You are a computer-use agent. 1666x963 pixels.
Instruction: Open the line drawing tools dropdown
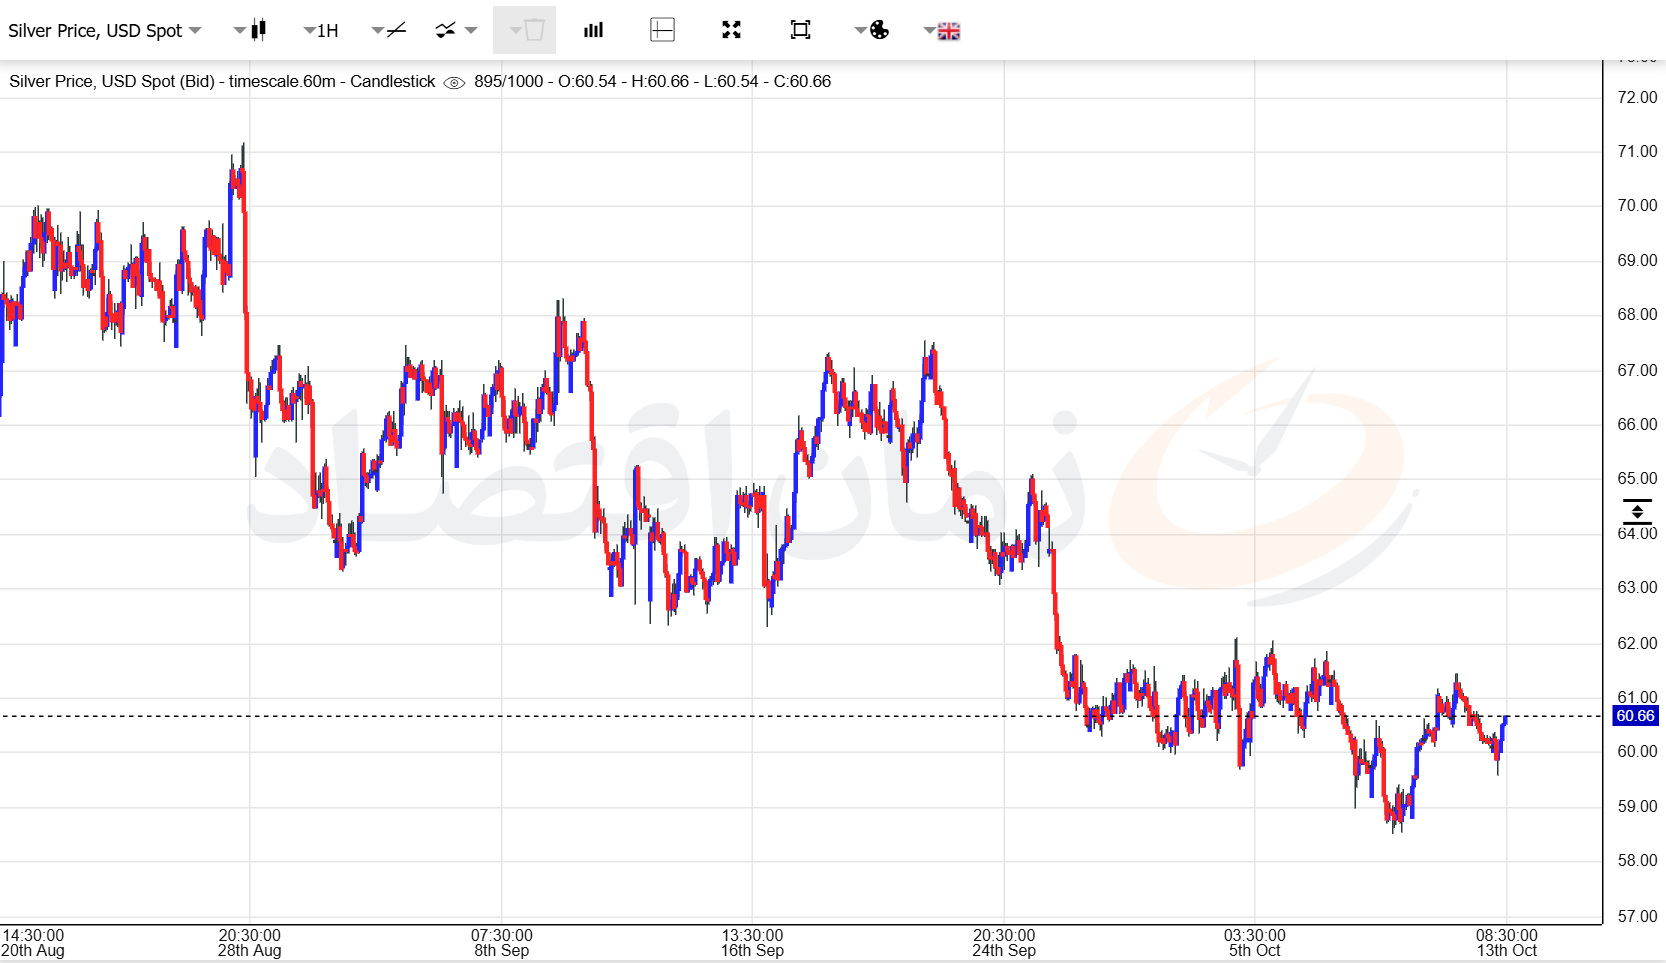coord(389,30)
